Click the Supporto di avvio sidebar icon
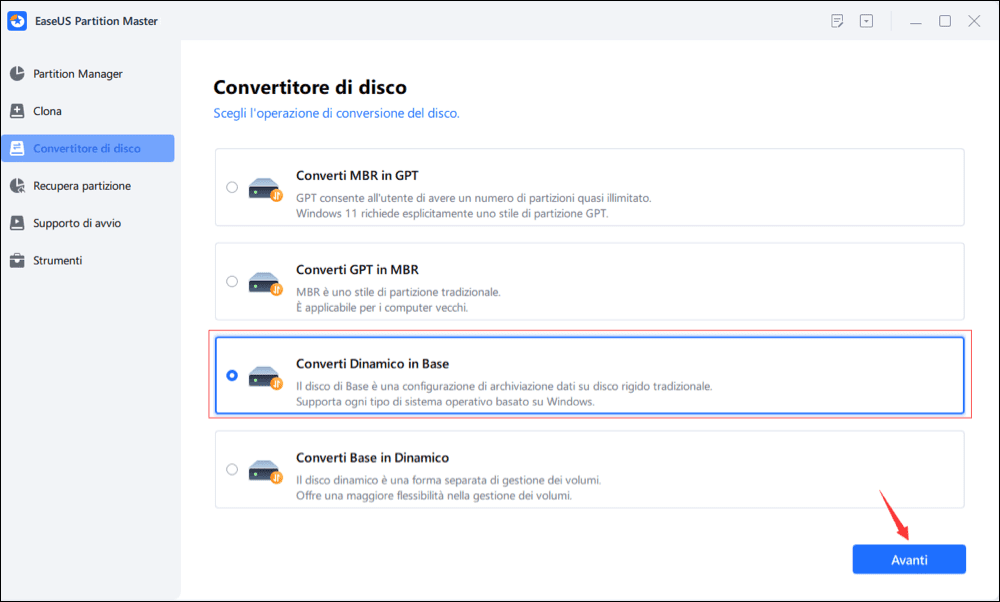The width and height of the screenshot is (1000, 602). pyautogui.click(x=17, y=223)
